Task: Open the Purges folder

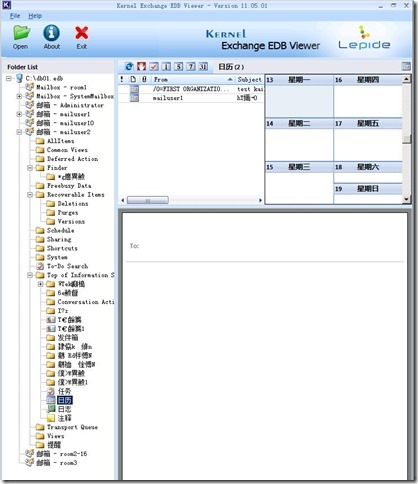Action: point(68,213)
